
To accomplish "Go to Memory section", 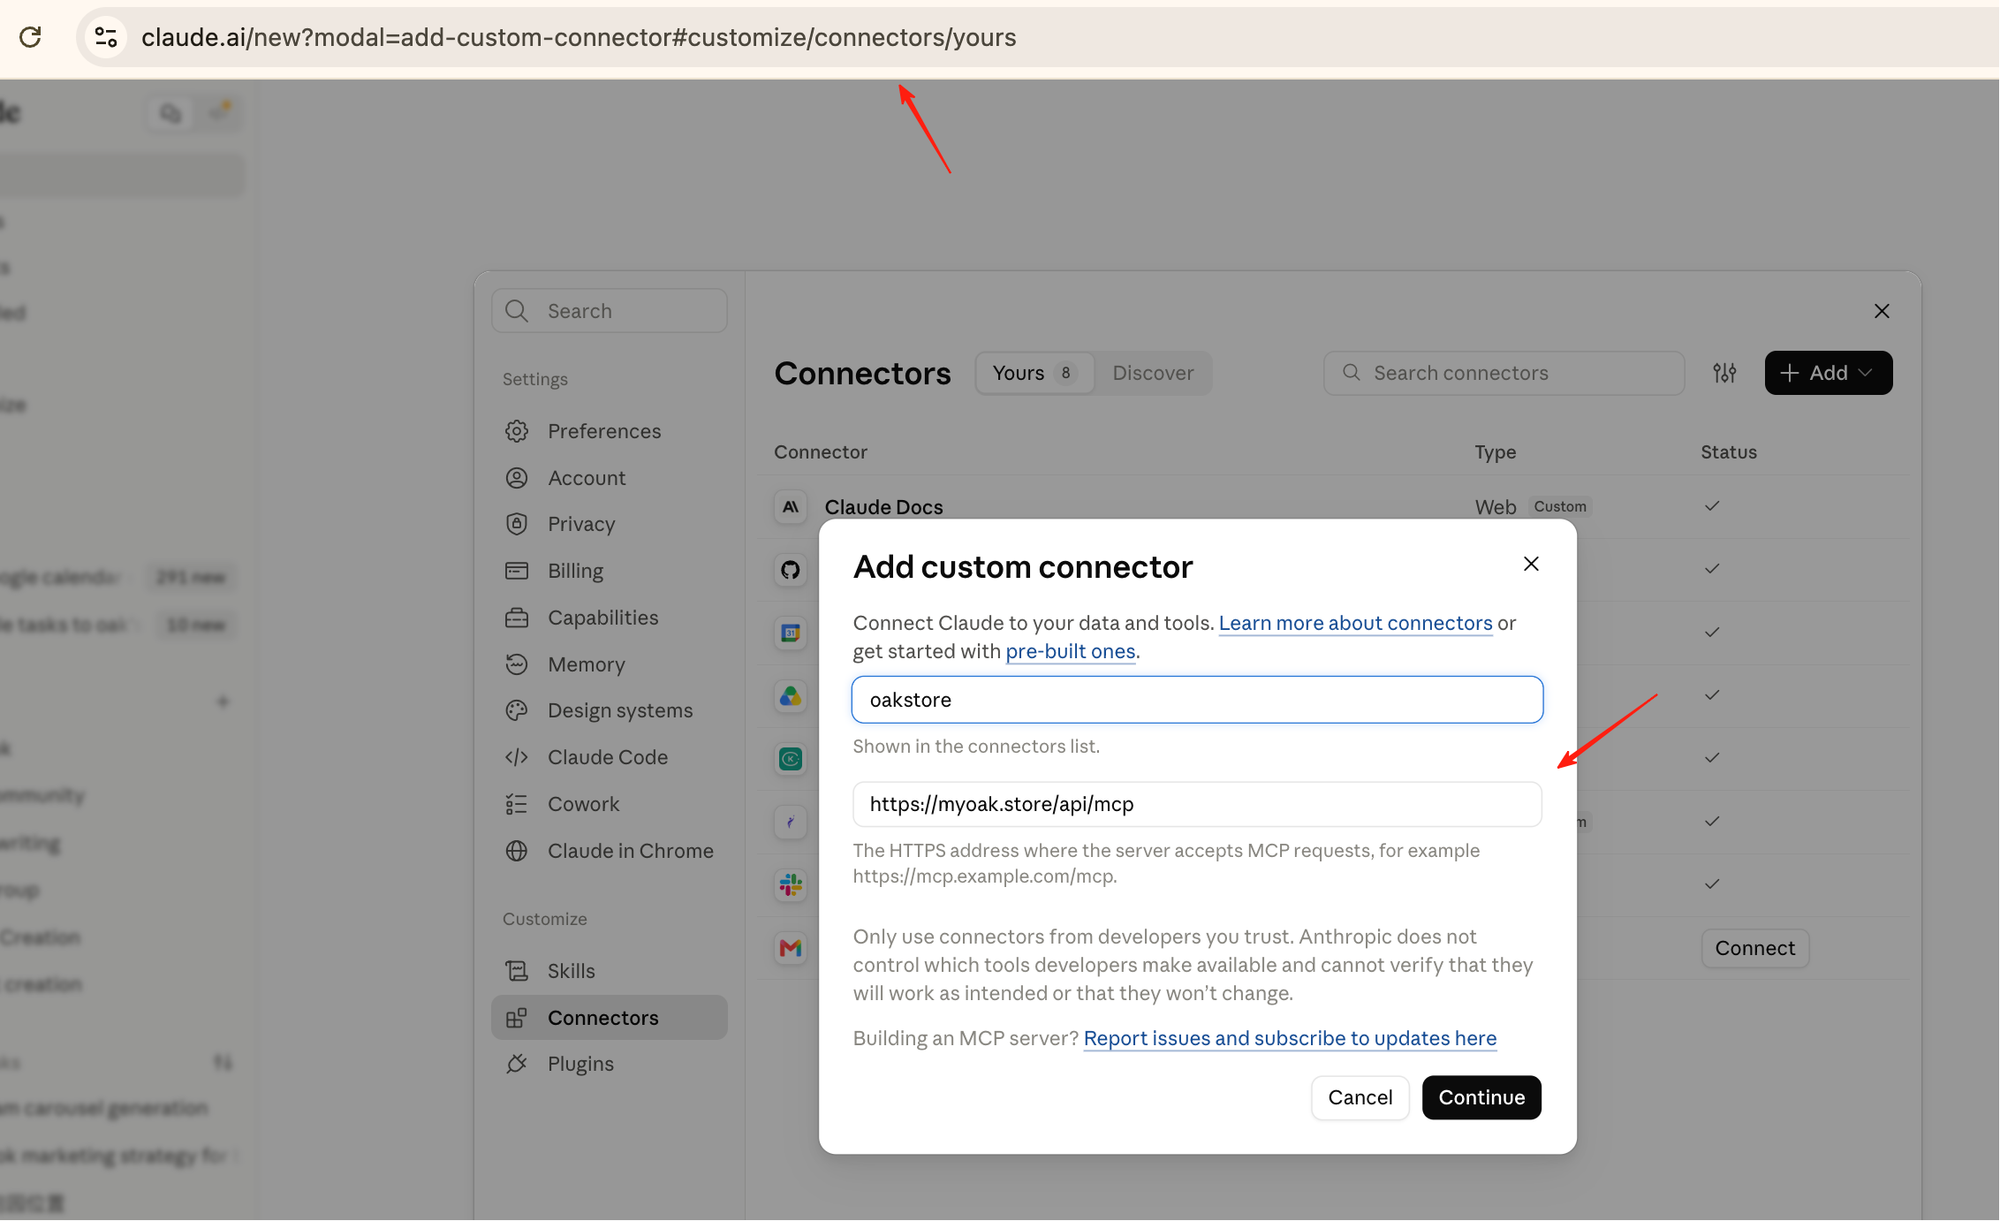I will coord(609,664).
